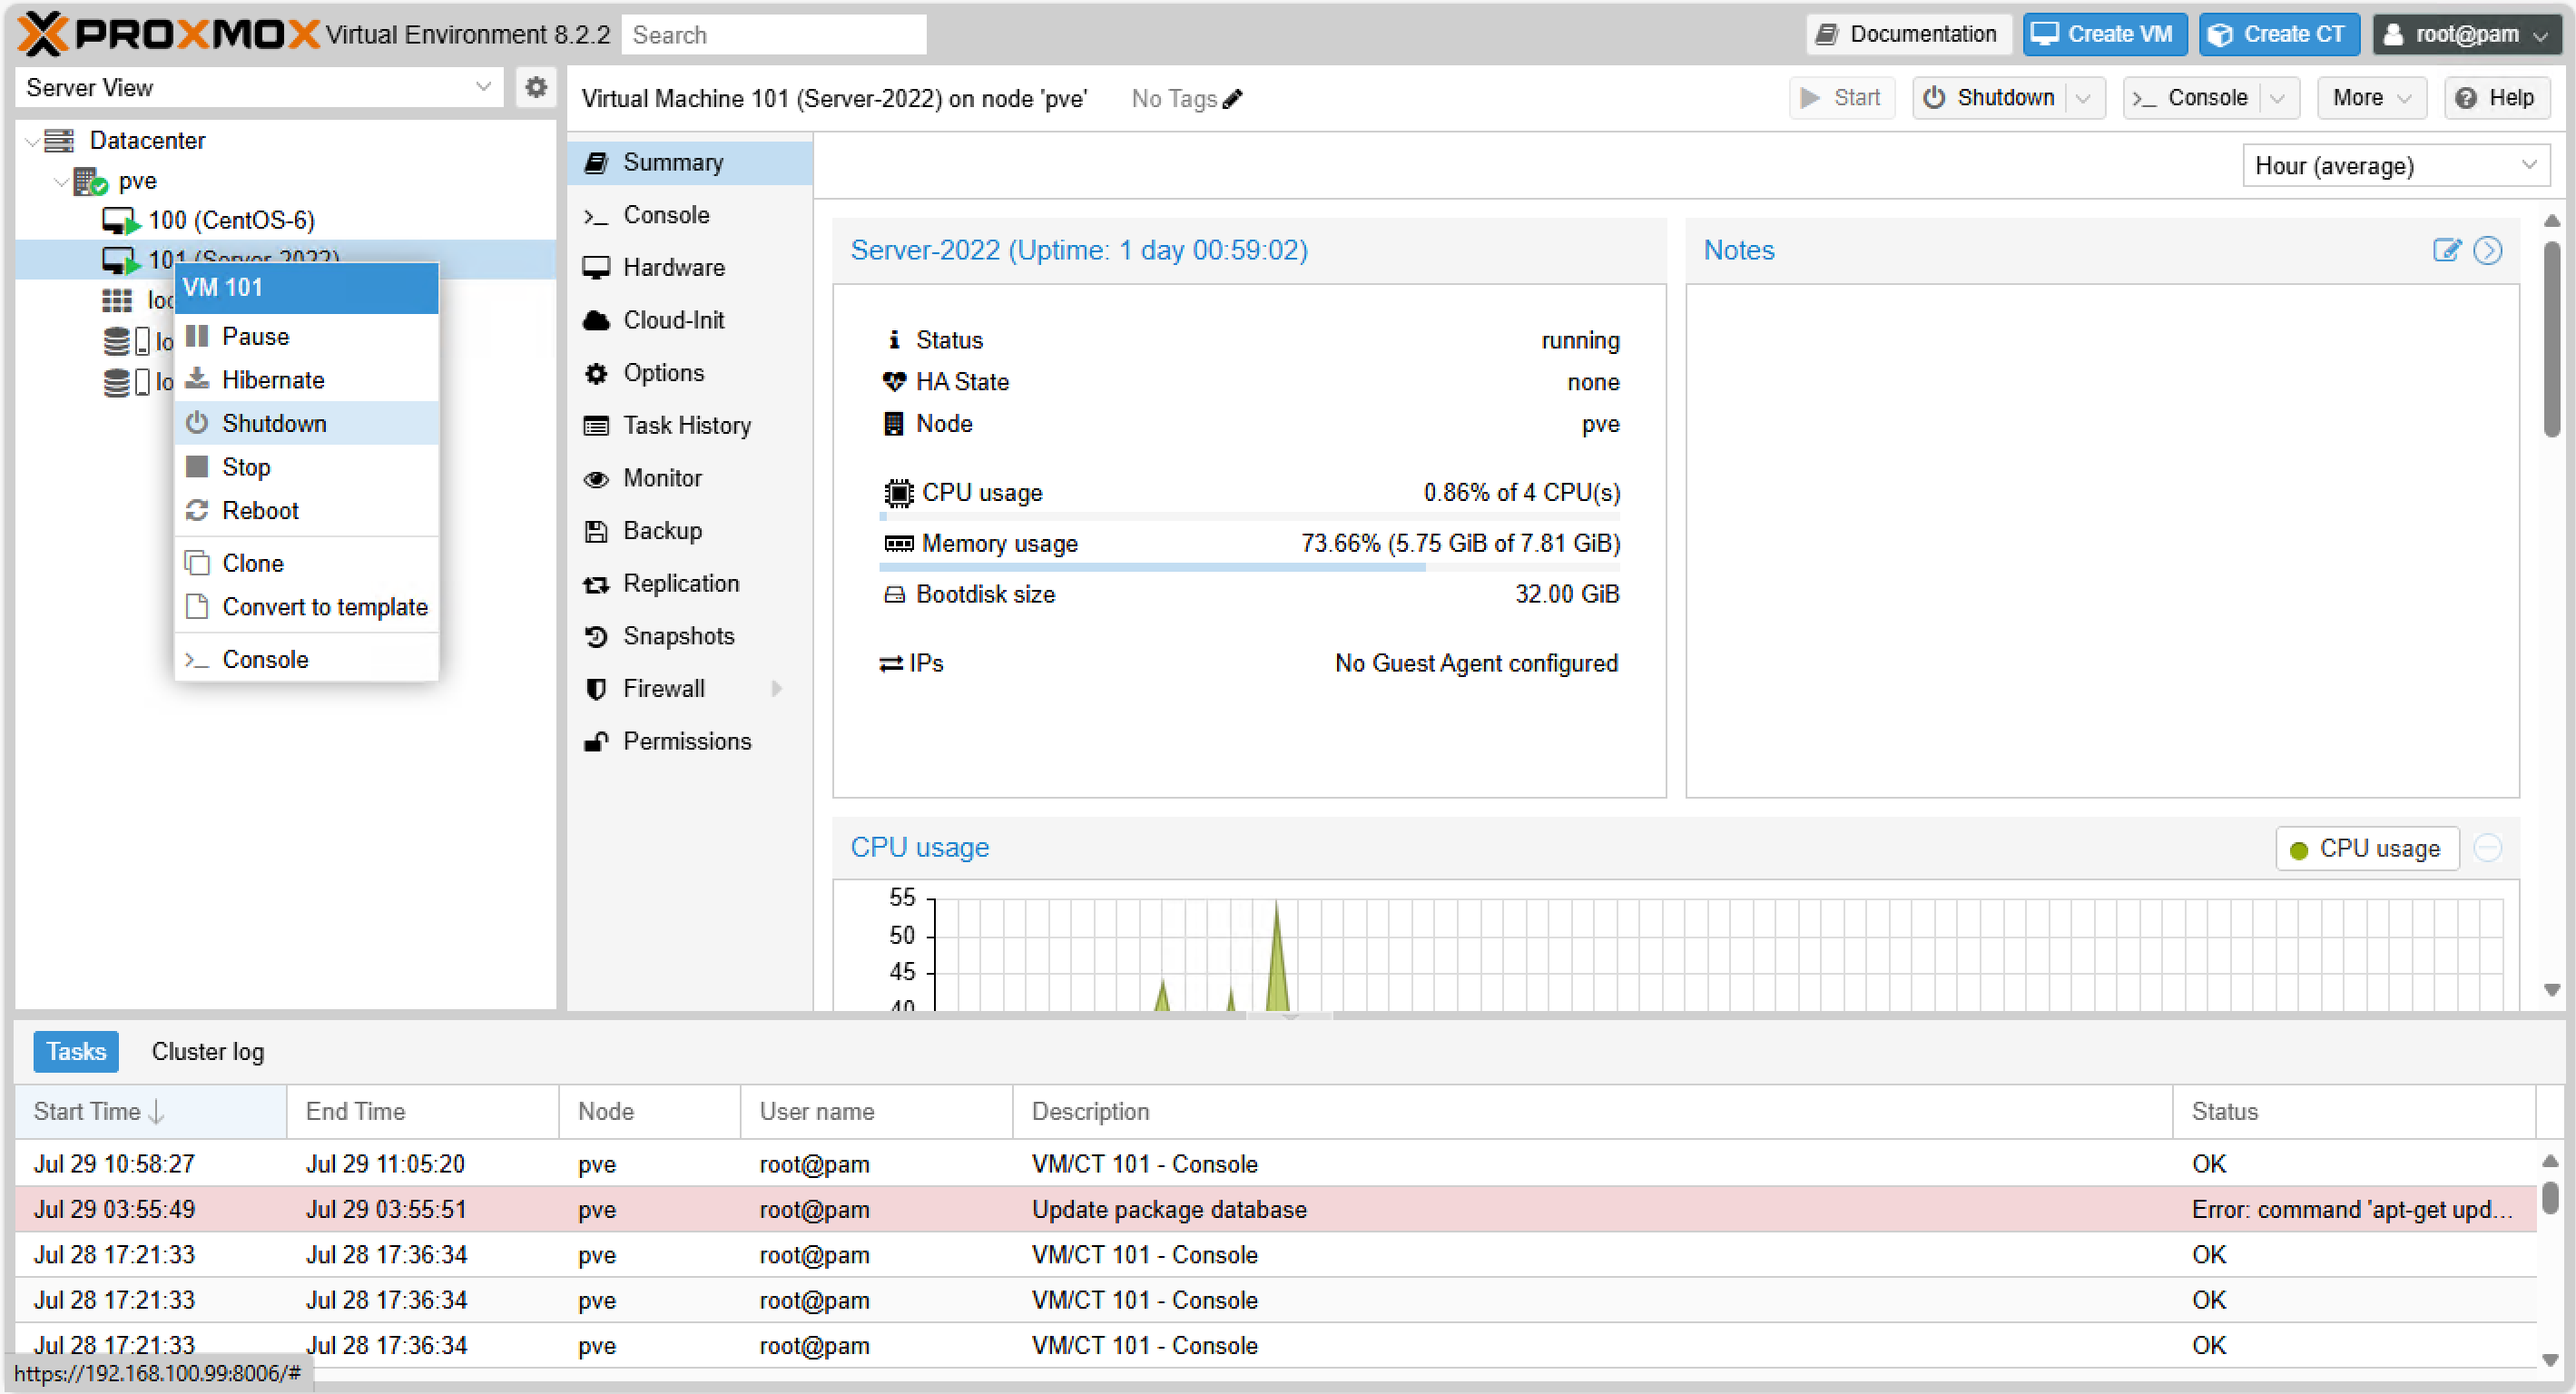Open the Firewall section

pos(690,689)
